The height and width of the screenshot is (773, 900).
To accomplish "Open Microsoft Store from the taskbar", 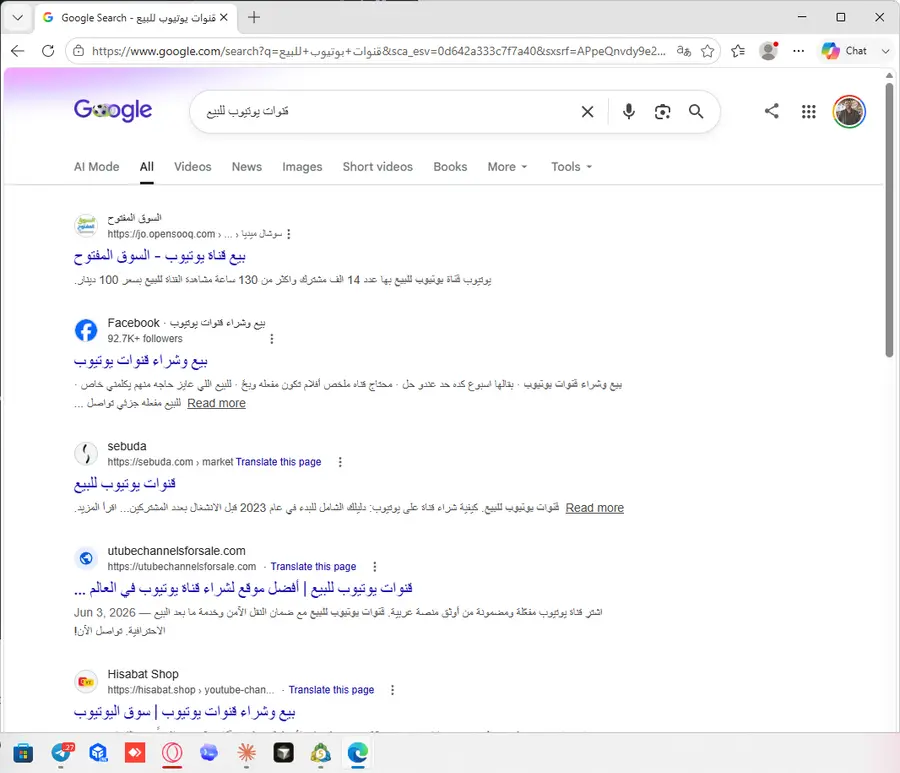I will (x=24, y=752).
